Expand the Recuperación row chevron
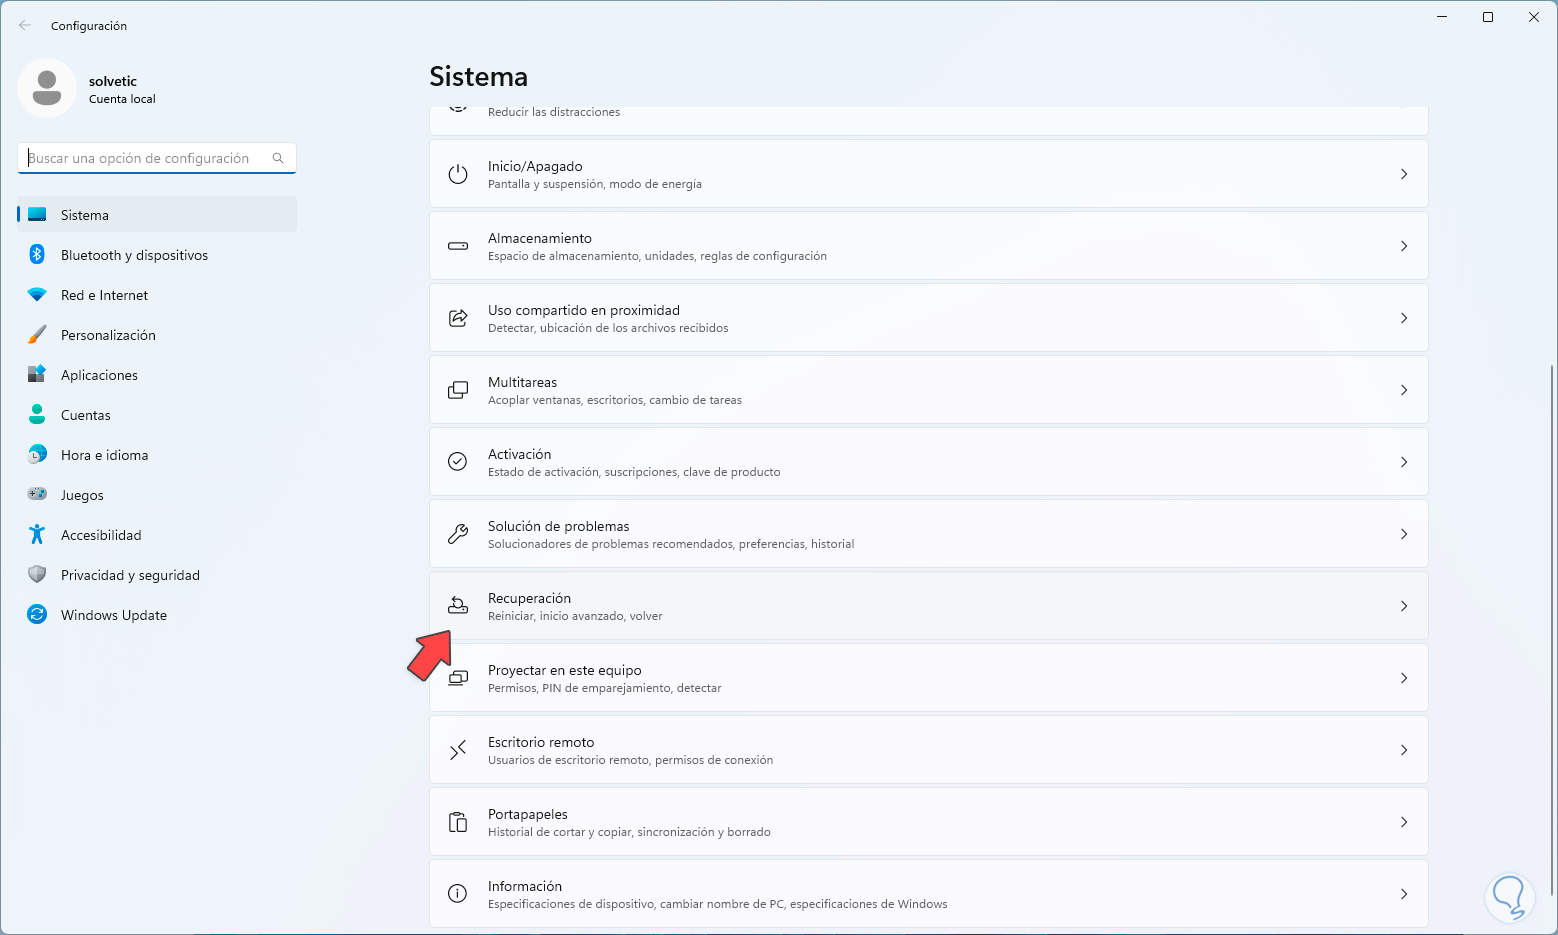1558x935 pixels. (1404, 606)
